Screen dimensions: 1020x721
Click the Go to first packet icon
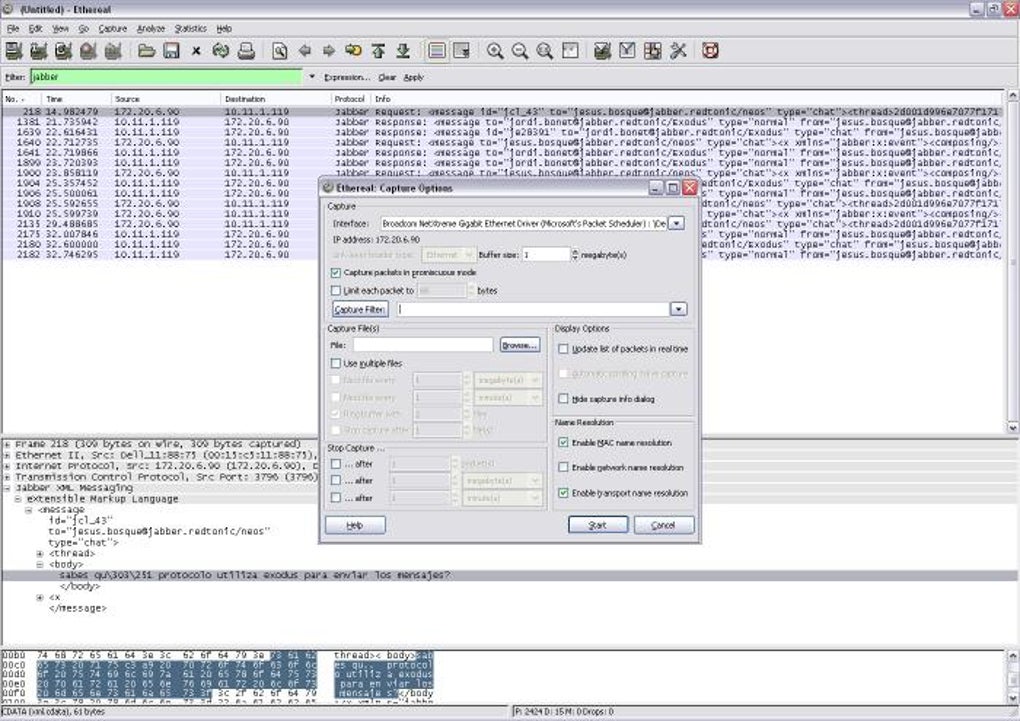click(379, 51)
